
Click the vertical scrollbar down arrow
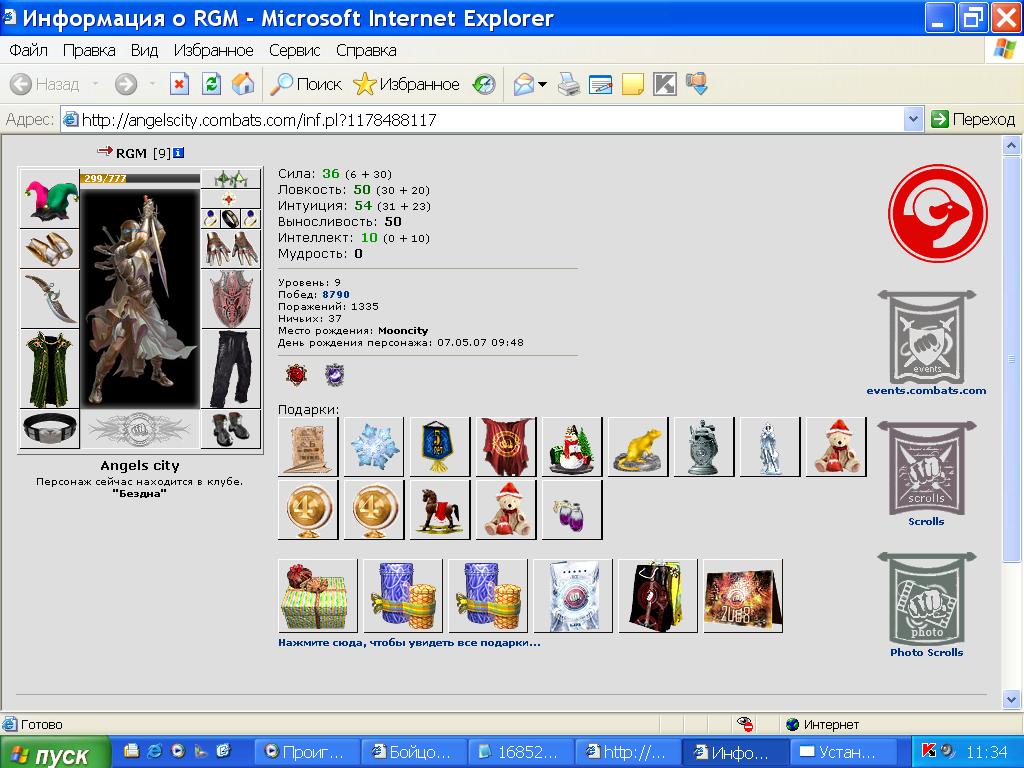click(x=1011, y=699)
